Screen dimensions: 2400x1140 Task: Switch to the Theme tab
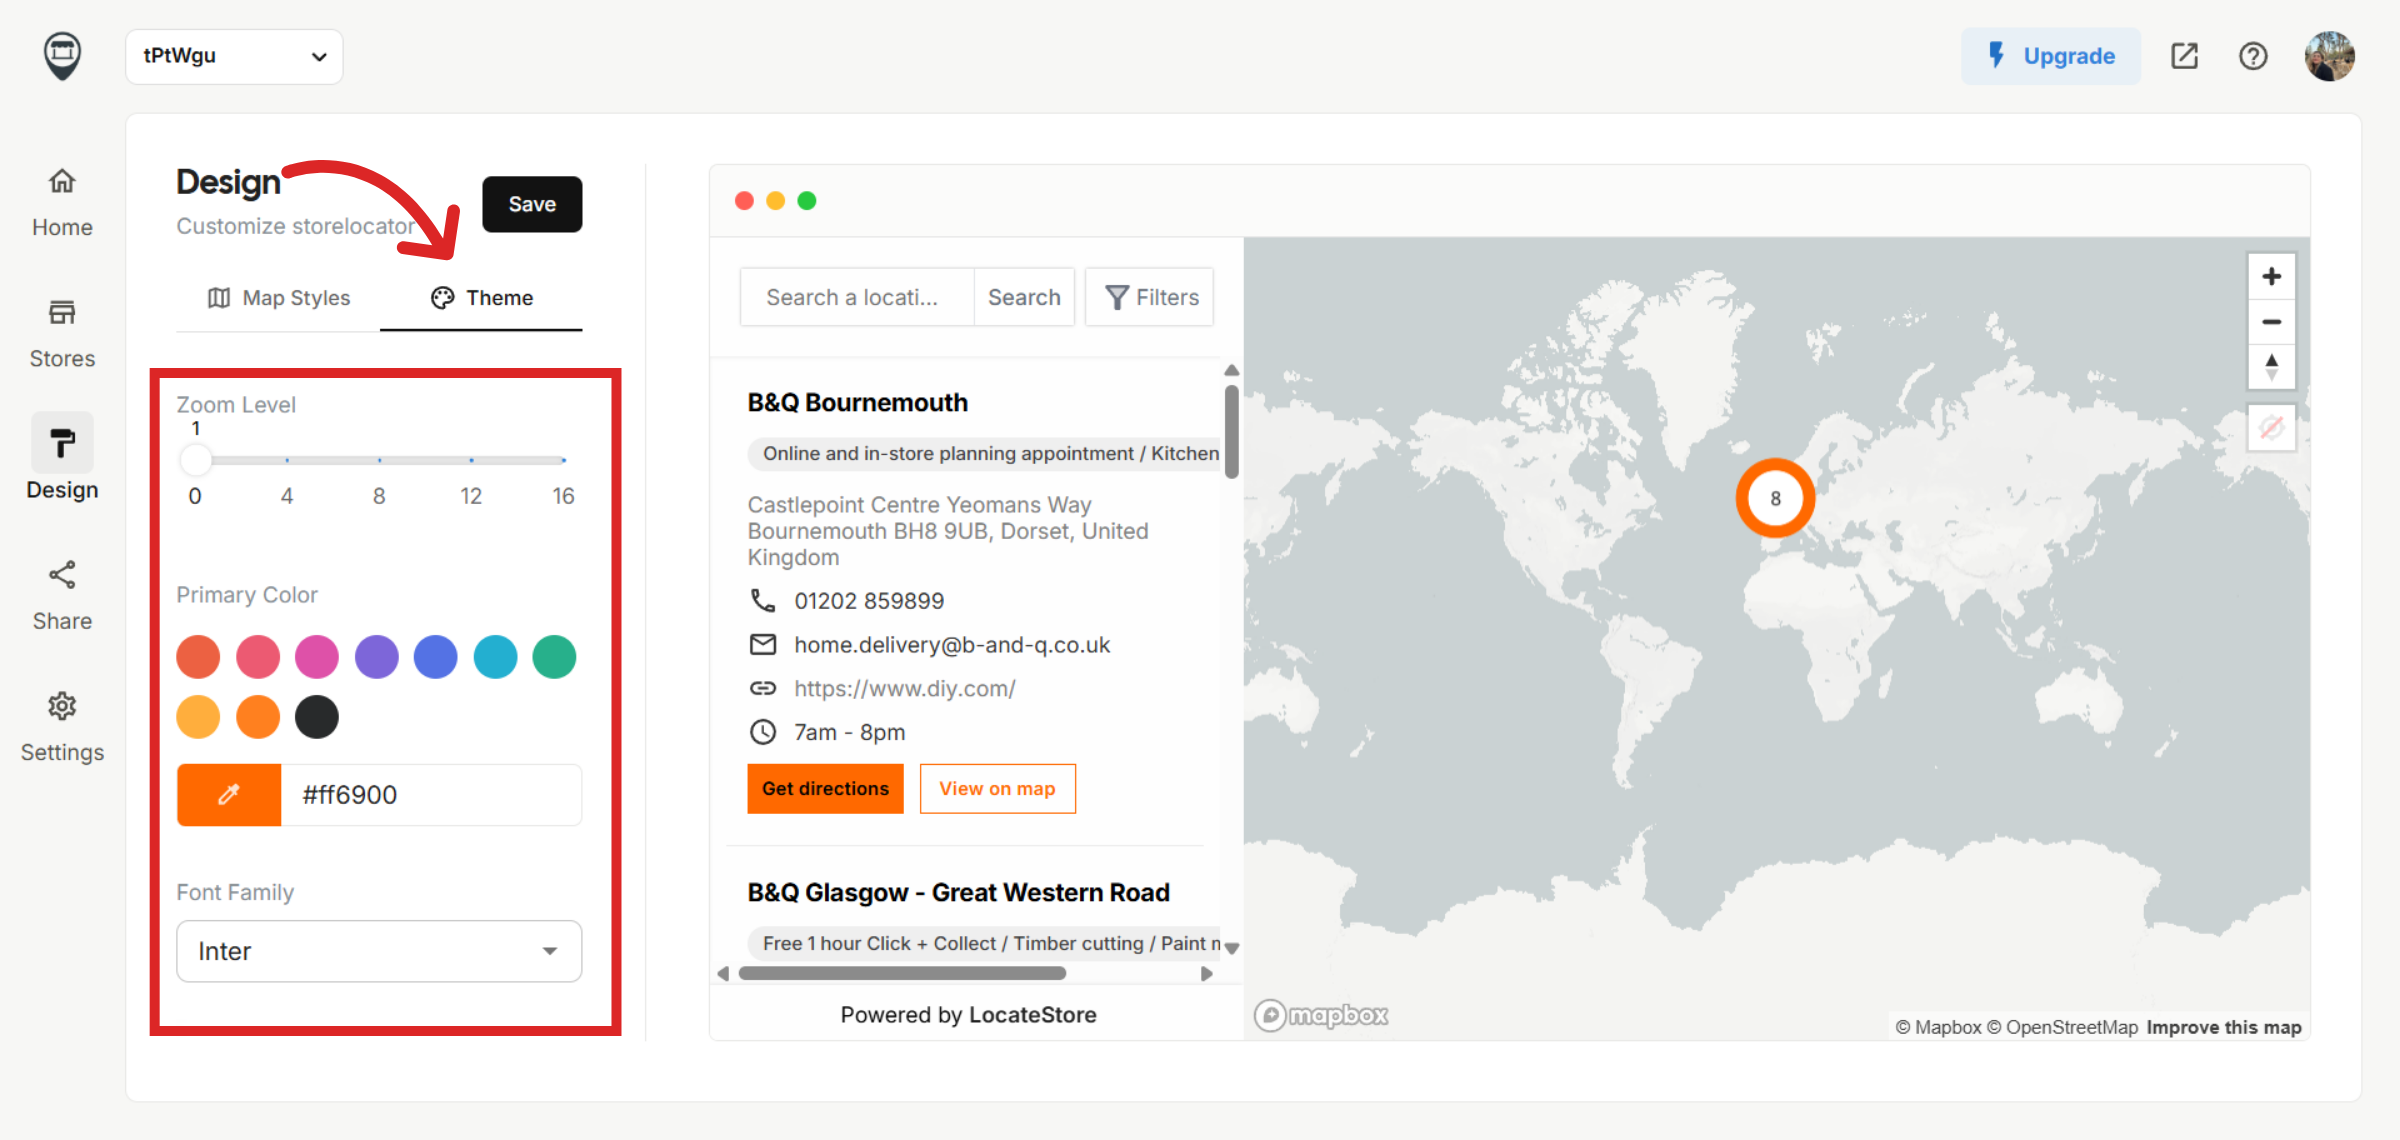(x=482, y=298)
